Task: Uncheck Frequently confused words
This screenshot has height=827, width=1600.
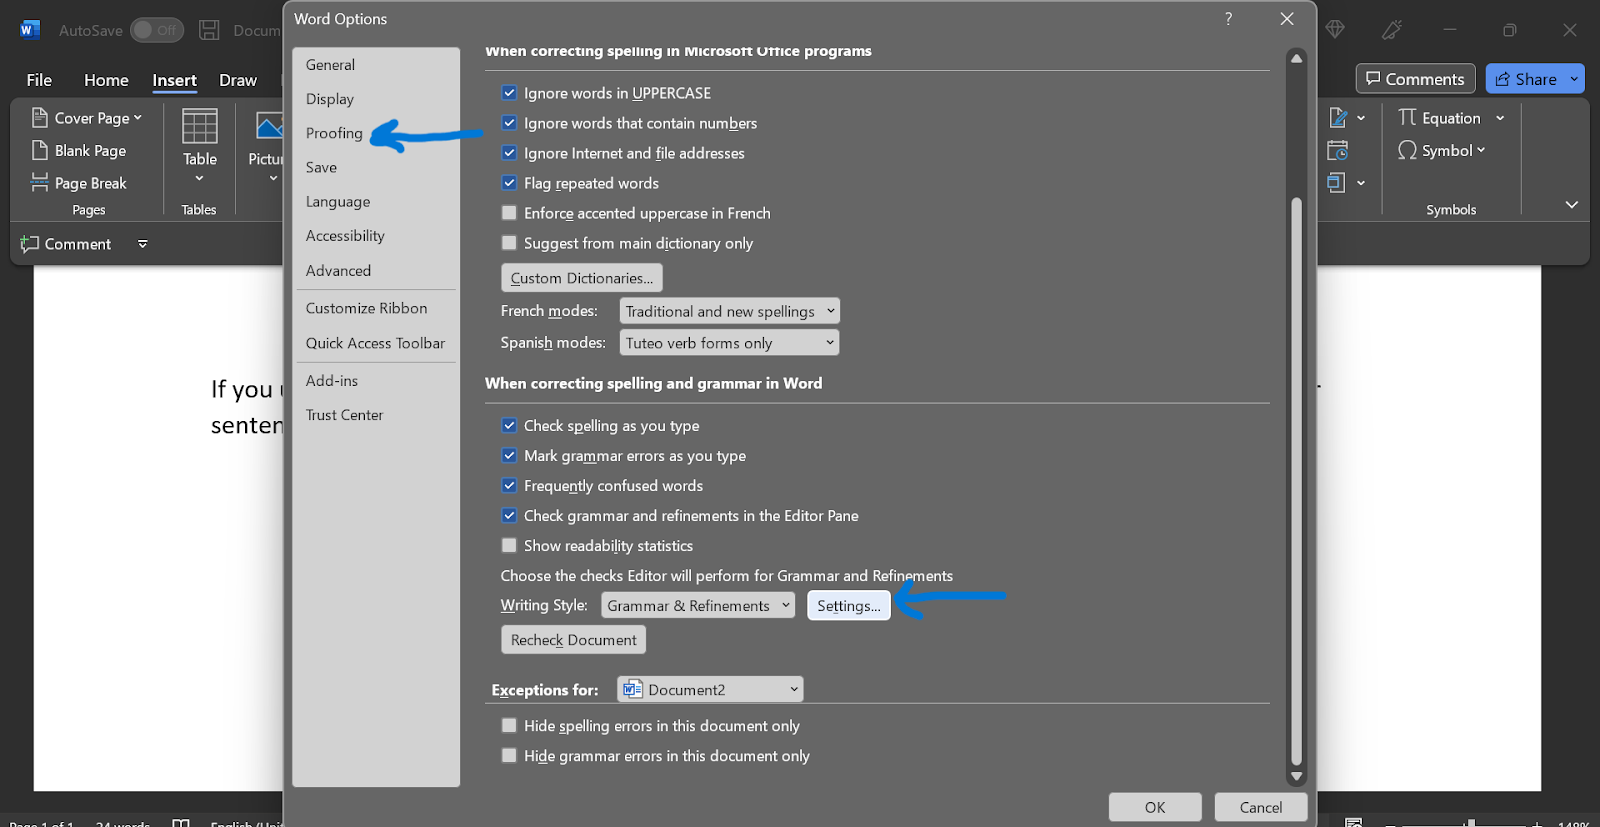Action: [509, 486]
